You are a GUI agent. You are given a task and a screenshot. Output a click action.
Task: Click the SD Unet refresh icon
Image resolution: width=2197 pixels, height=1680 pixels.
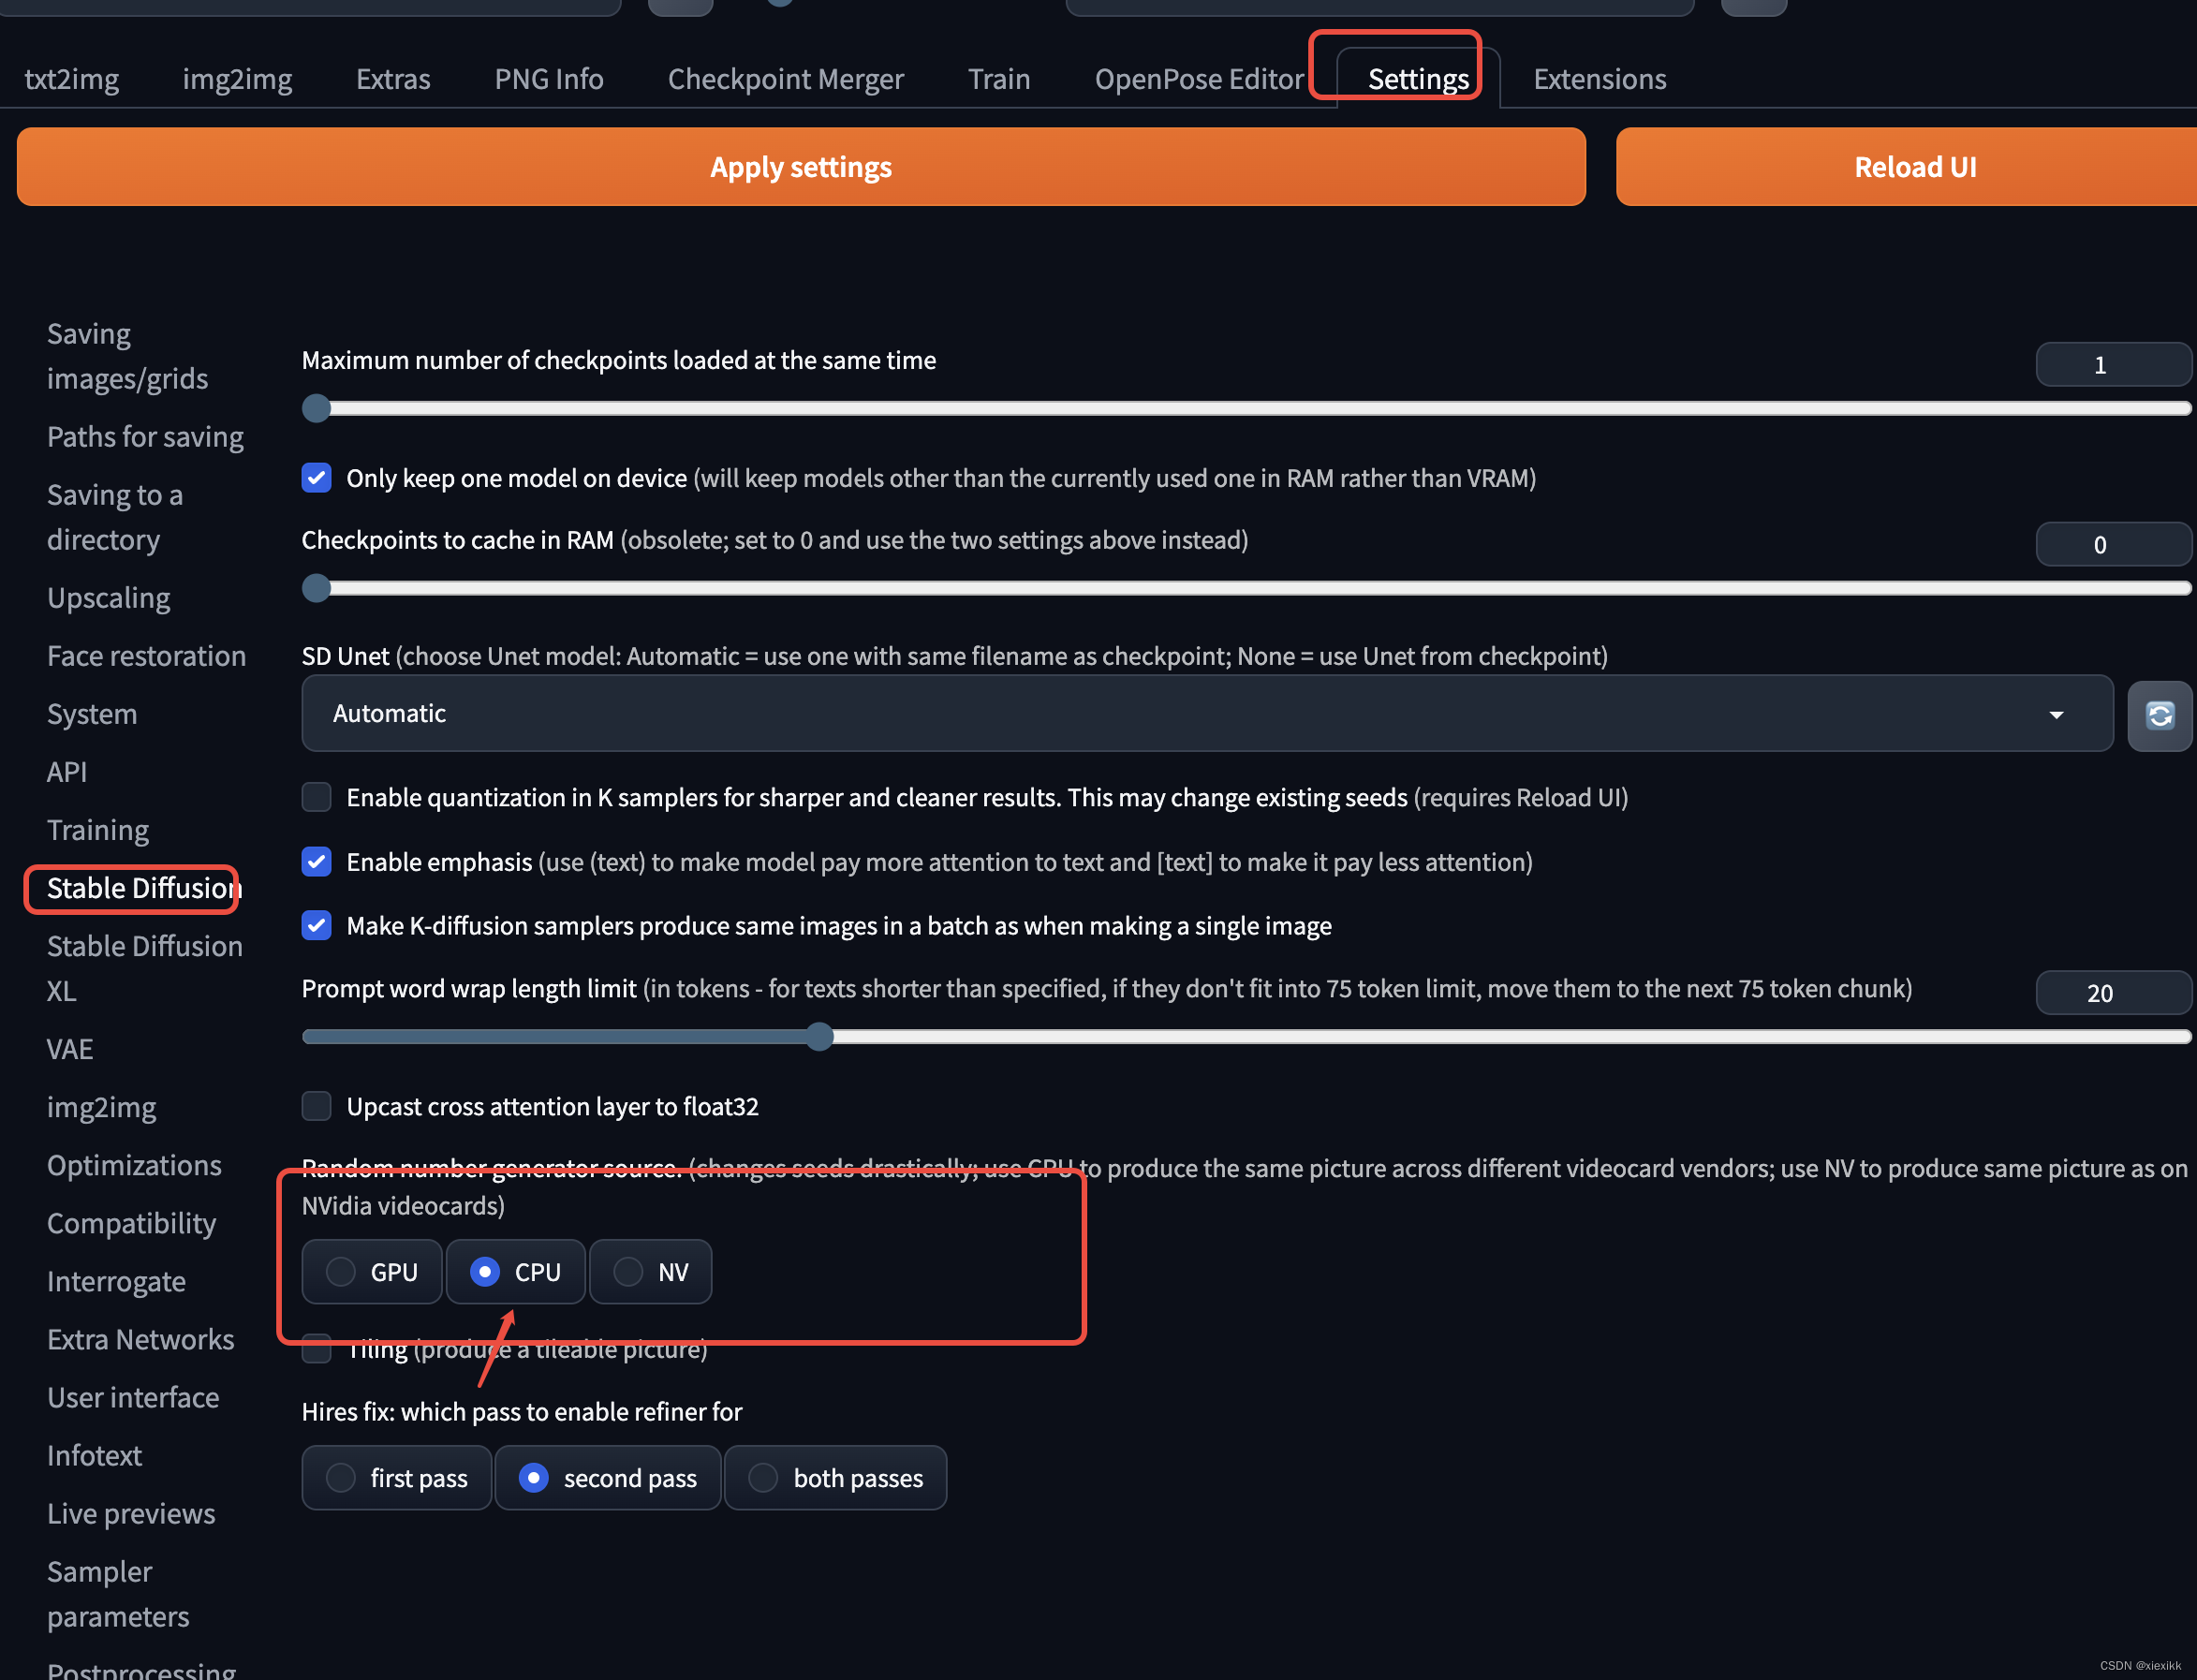(2159, 715)
